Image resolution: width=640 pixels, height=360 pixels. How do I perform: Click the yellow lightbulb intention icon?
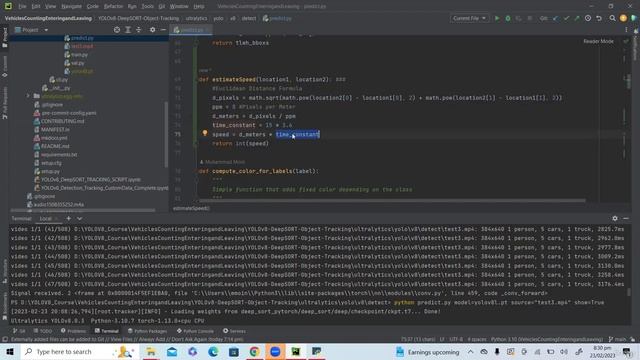tap(205, 133)
